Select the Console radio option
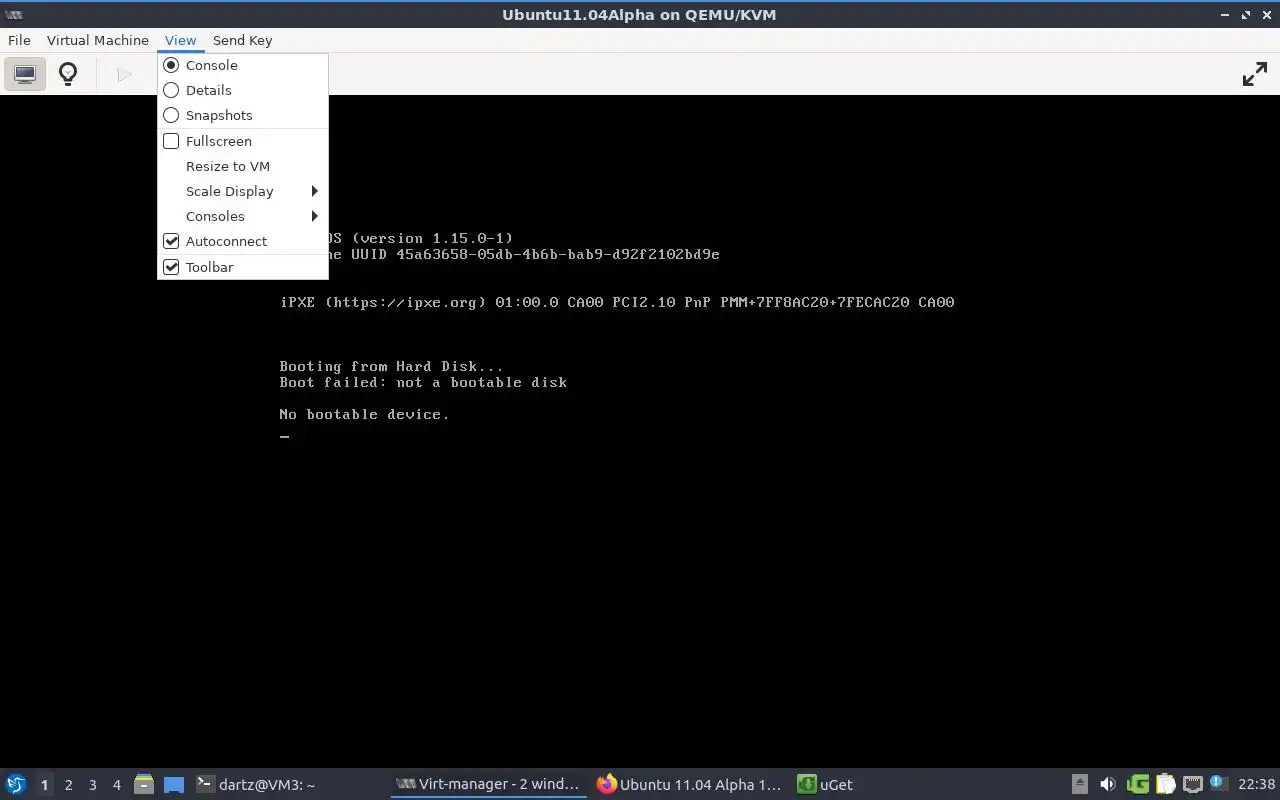This screenshot has height=800, width=1280. [243, 65]
